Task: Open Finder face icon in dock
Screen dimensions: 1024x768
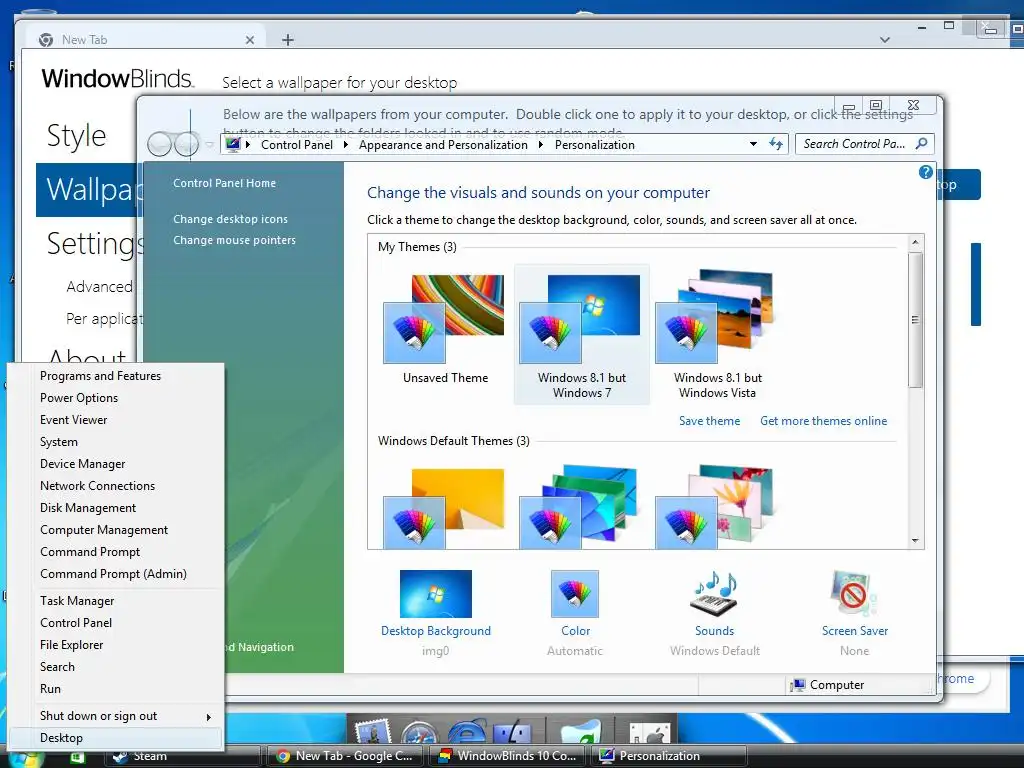Action: coord(513,732)
